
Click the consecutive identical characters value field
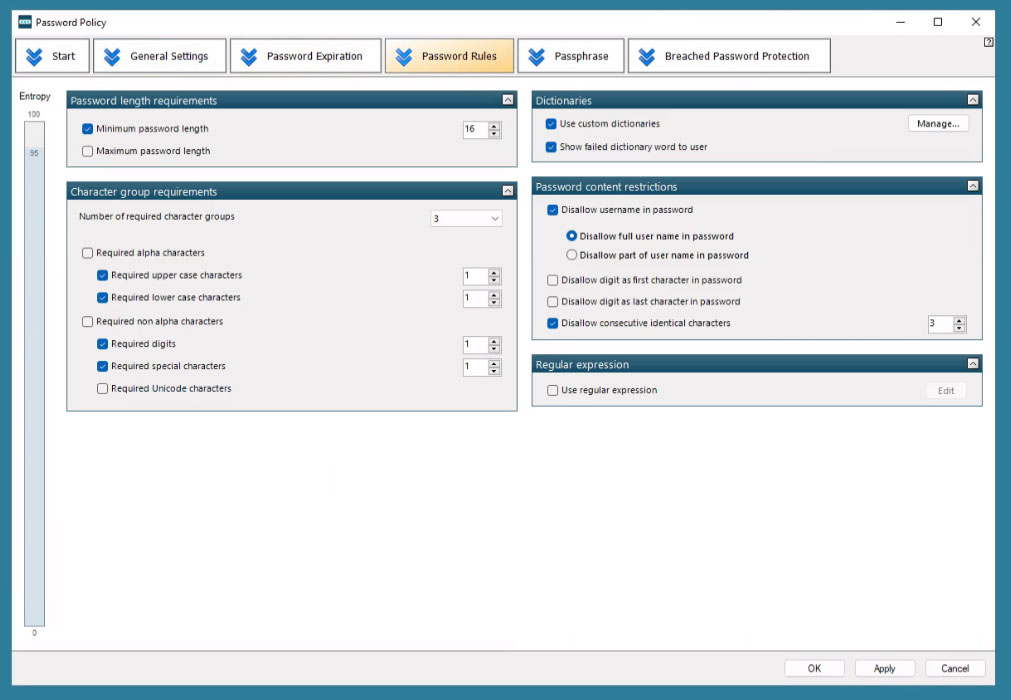[x=941, y=324]
